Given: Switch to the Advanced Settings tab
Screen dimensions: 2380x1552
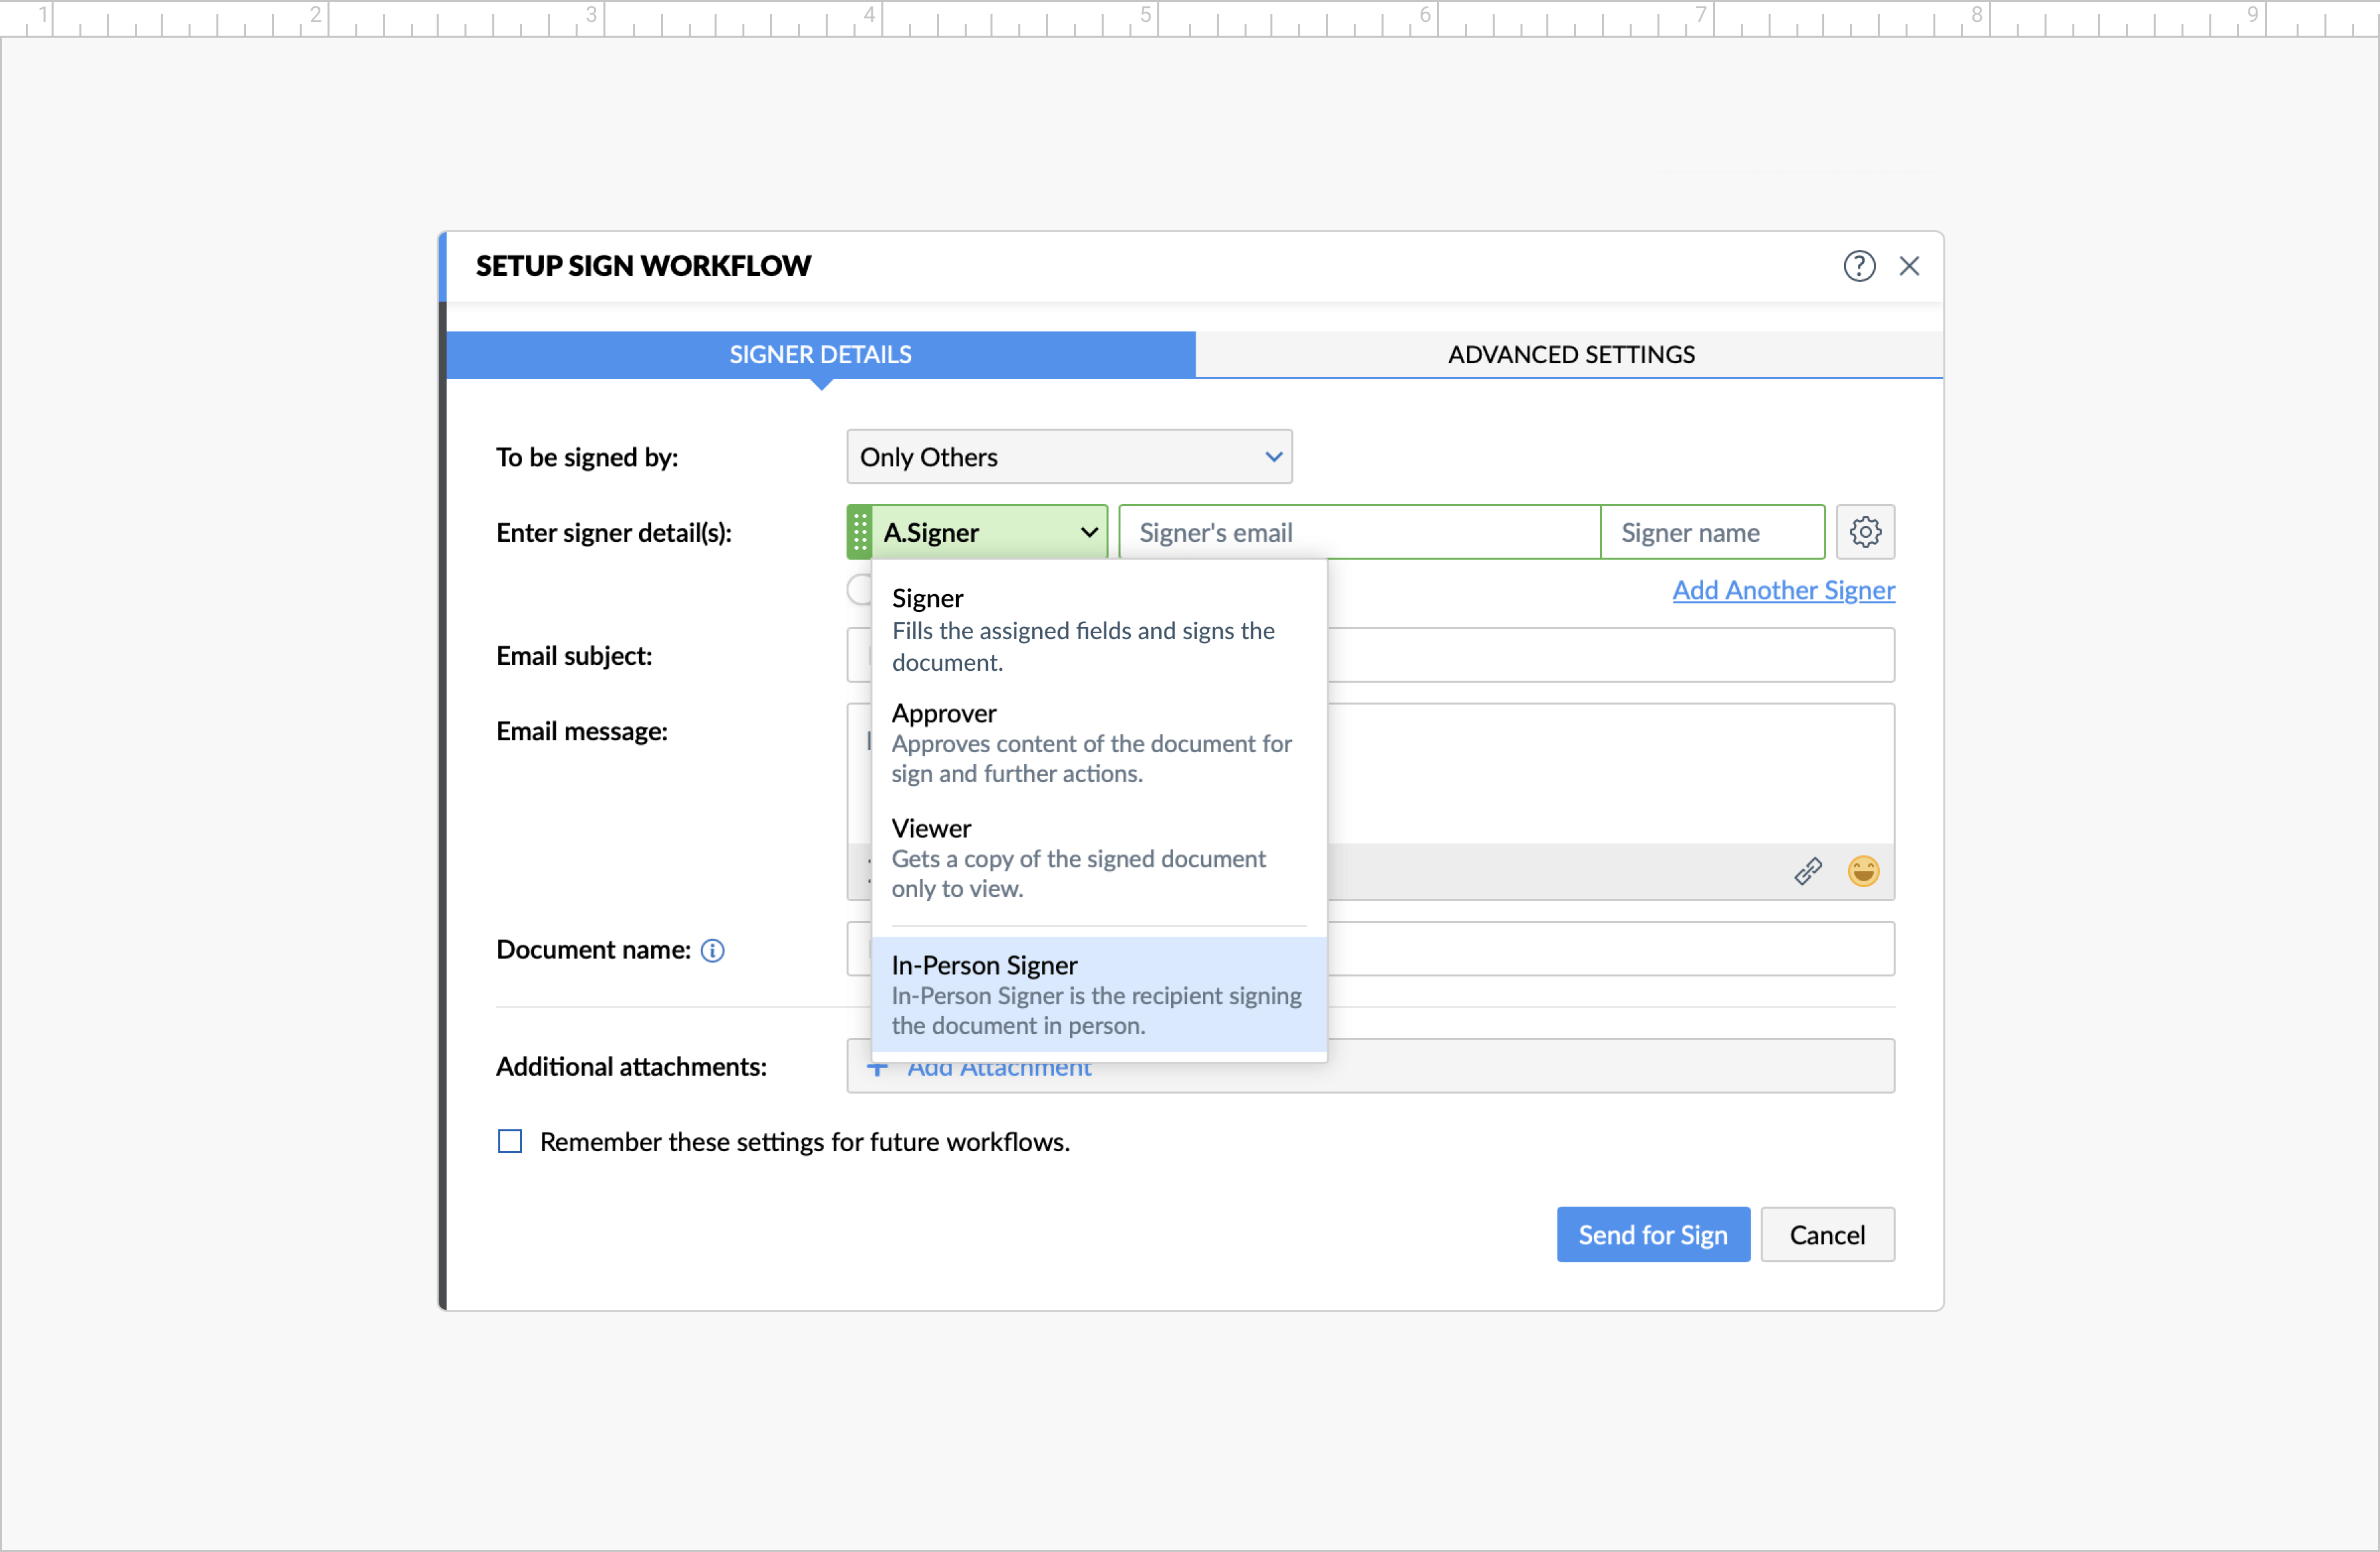Looking at the screenshot, I should pos(1570,354).
